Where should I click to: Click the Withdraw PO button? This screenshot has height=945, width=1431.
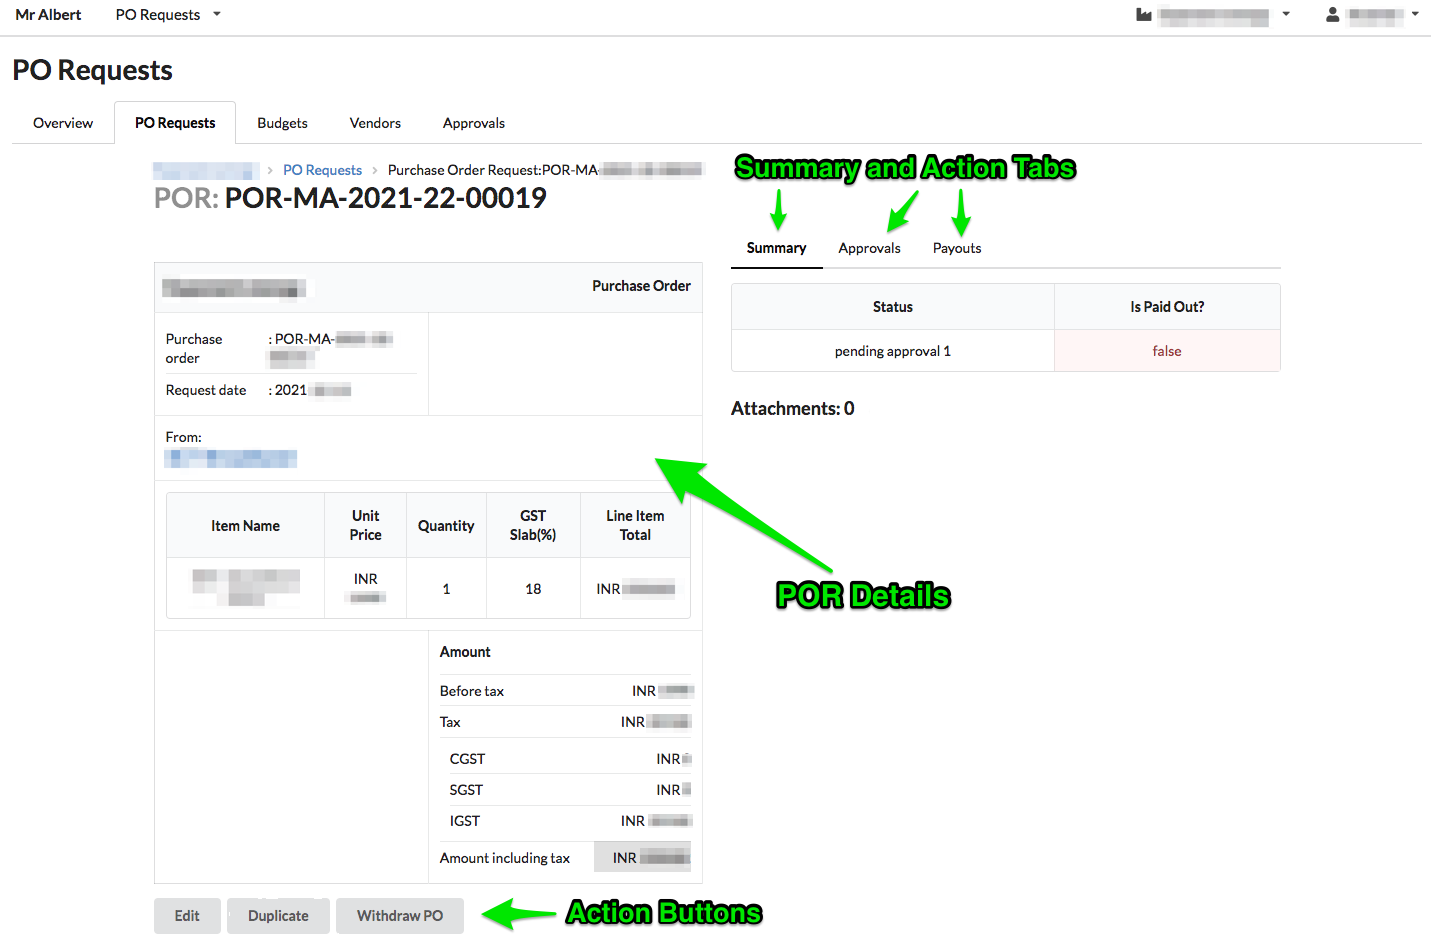[399, 915]
